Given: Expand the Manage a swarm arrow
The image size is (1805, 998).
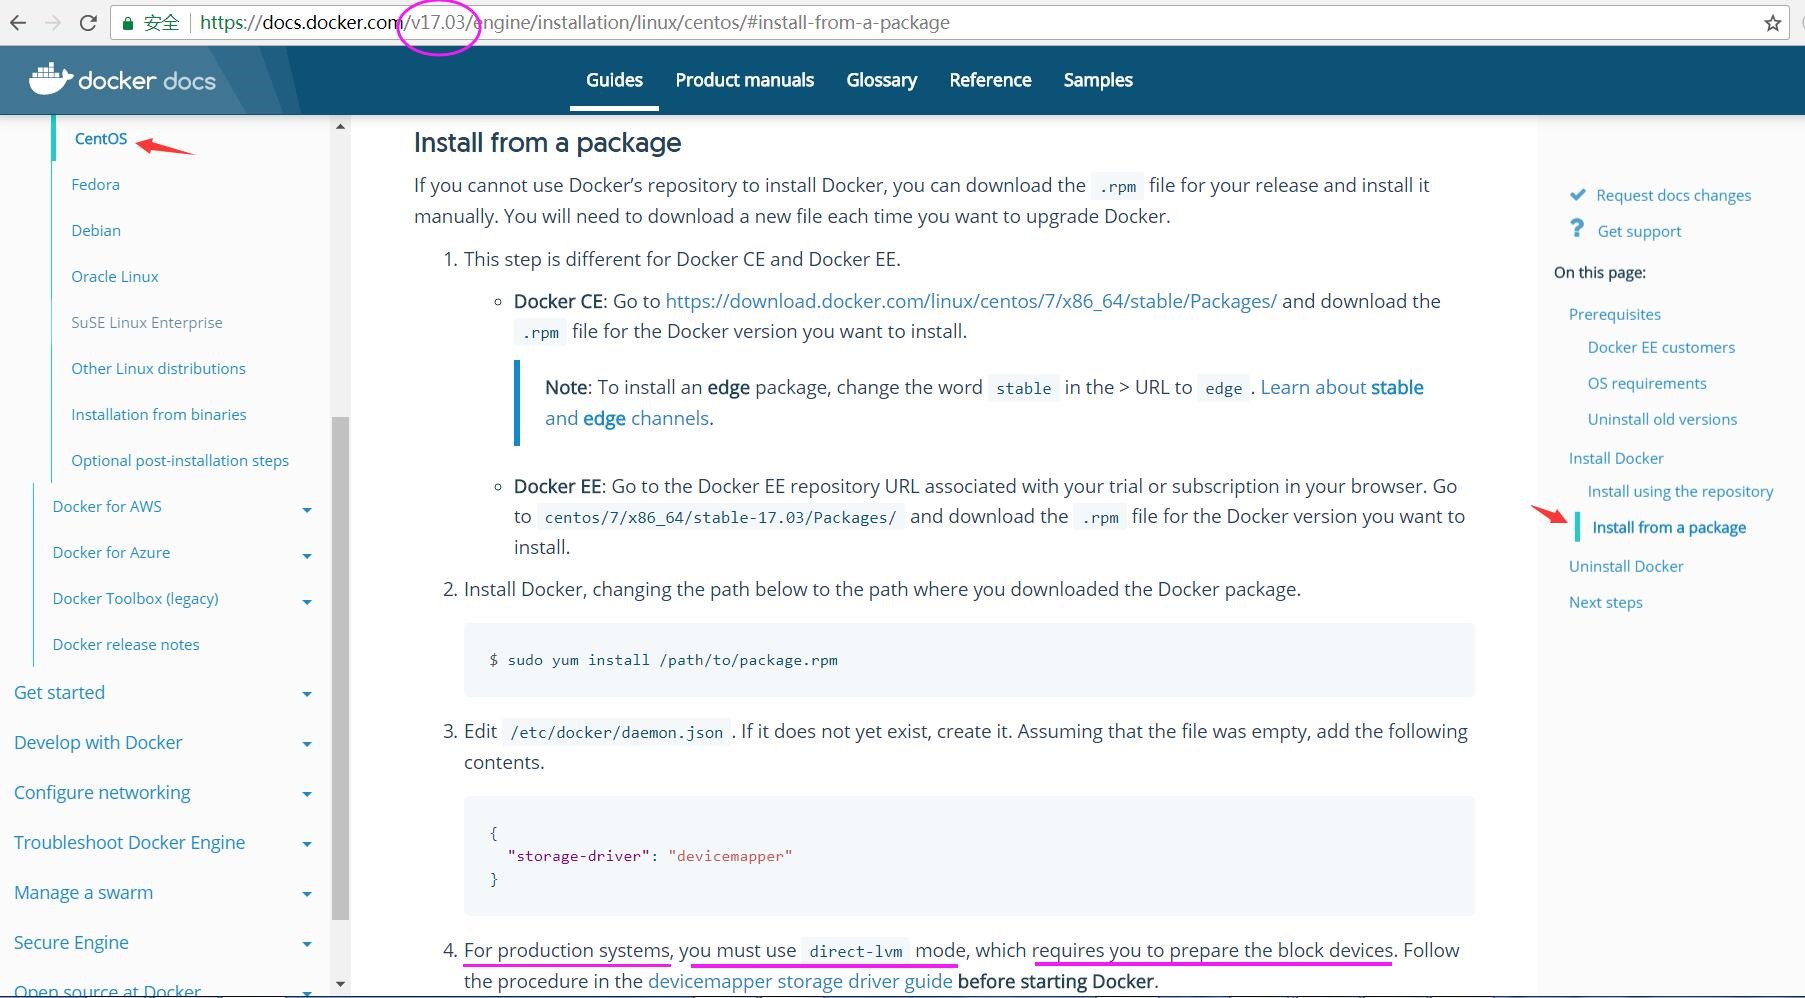Looking at the screenshot, I should coord(307,894).
